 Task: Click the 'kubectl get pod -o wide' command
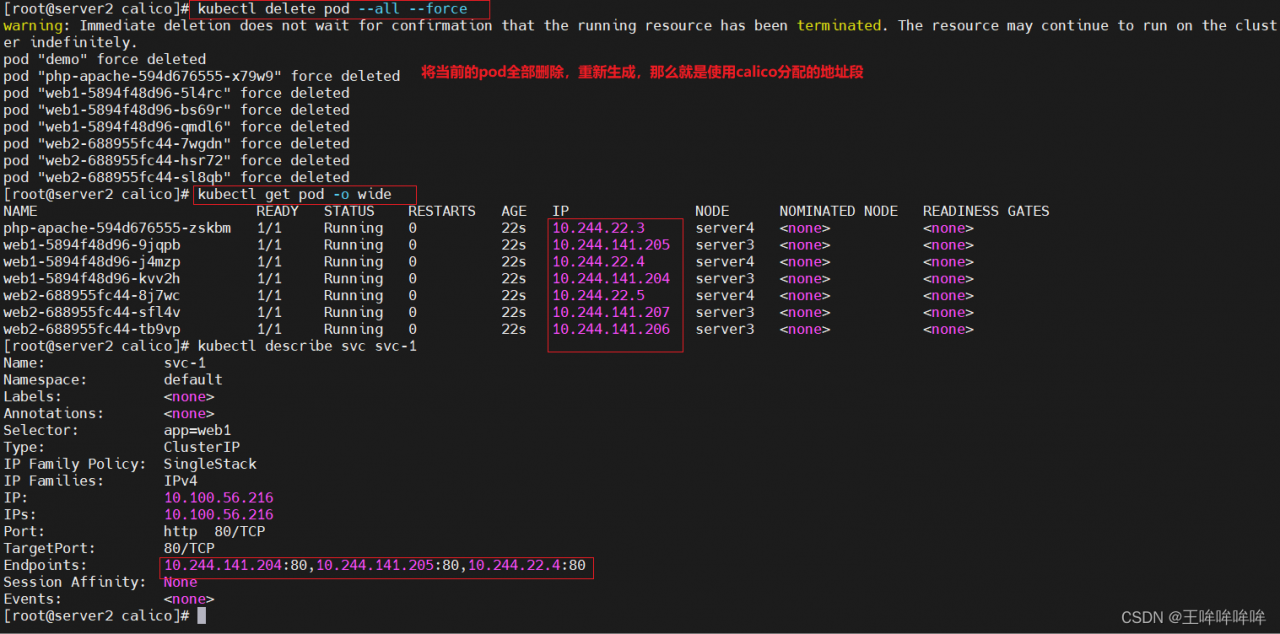pyautogui.click(x=294, y=194)
